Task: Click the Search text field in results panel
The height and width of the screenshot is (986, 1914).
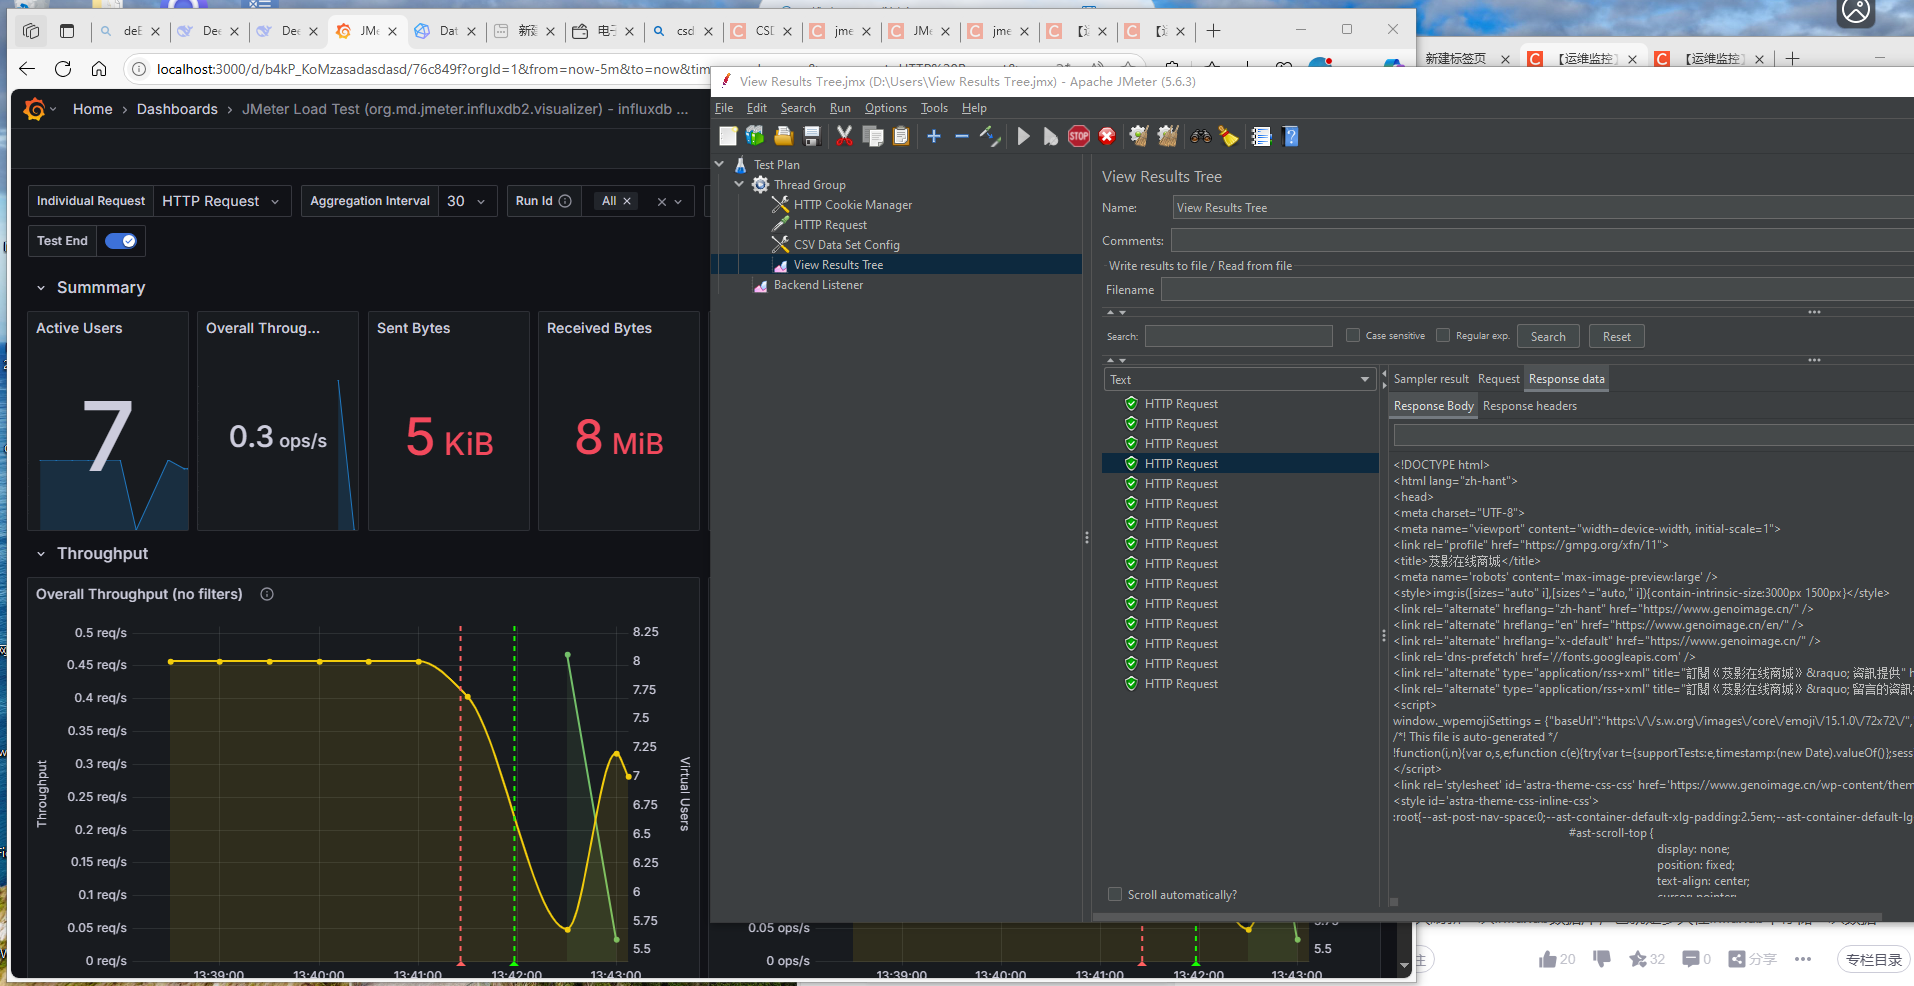Action: tap(1238, 336)
